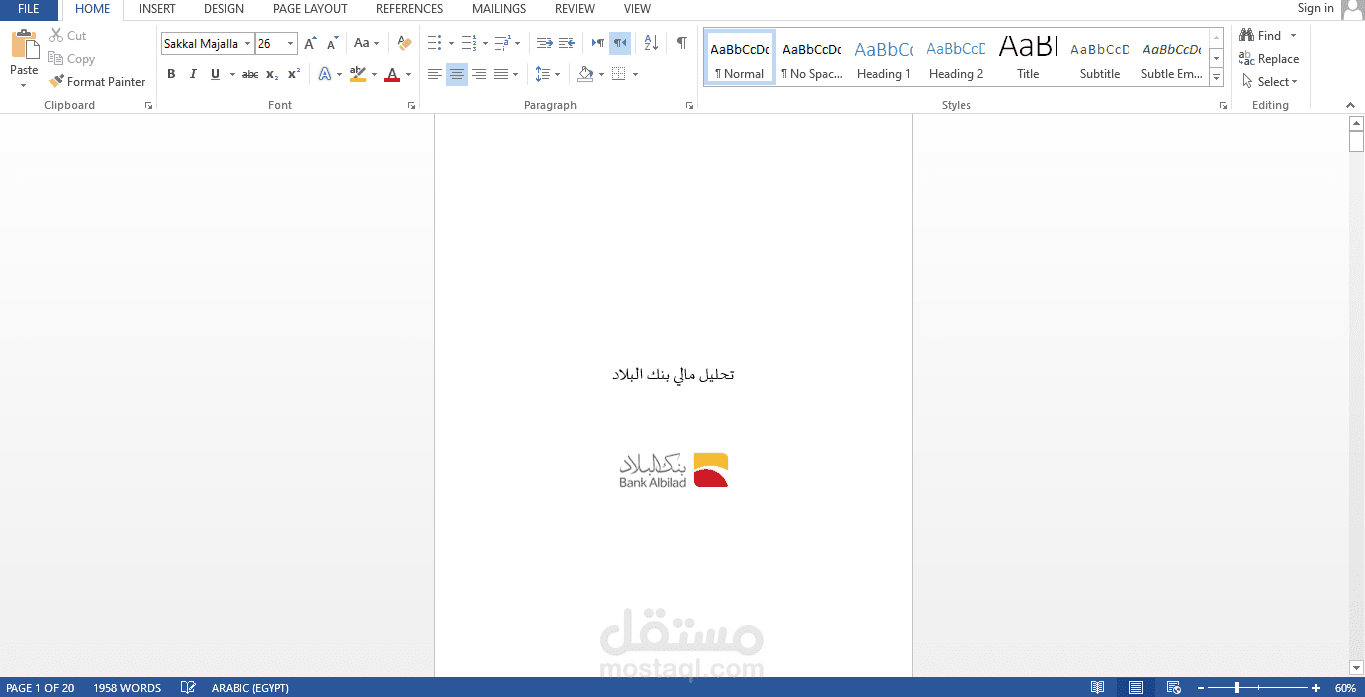
Task: Apply subscript formatting
Action: [x=272, y=74]
